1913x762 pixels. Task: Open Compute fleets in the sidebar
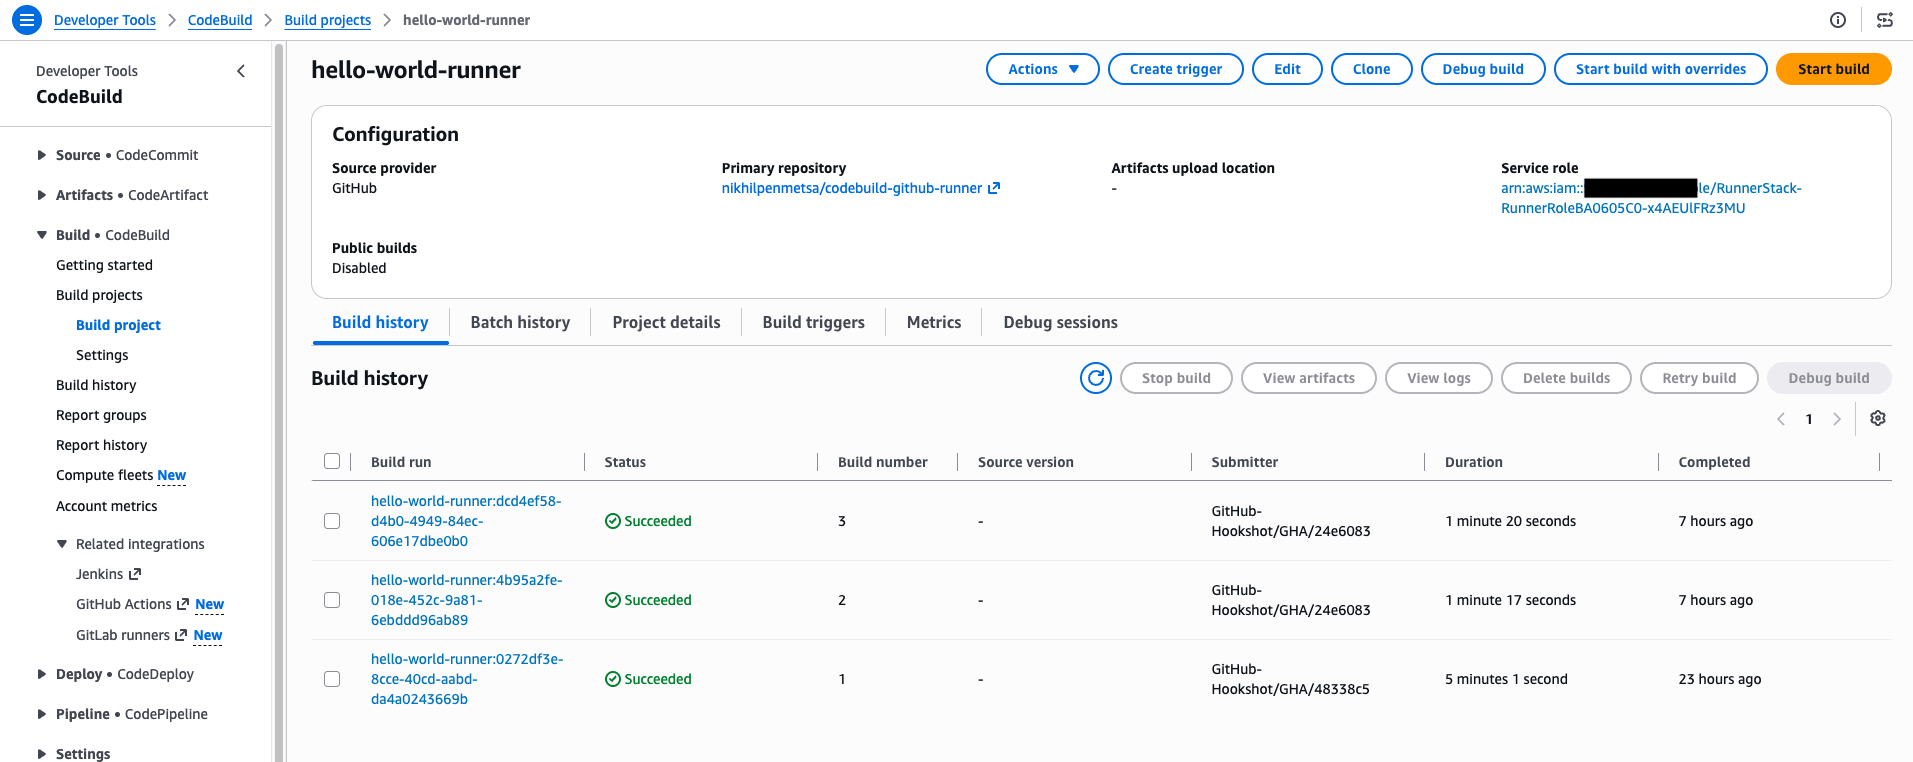[104, 475]
